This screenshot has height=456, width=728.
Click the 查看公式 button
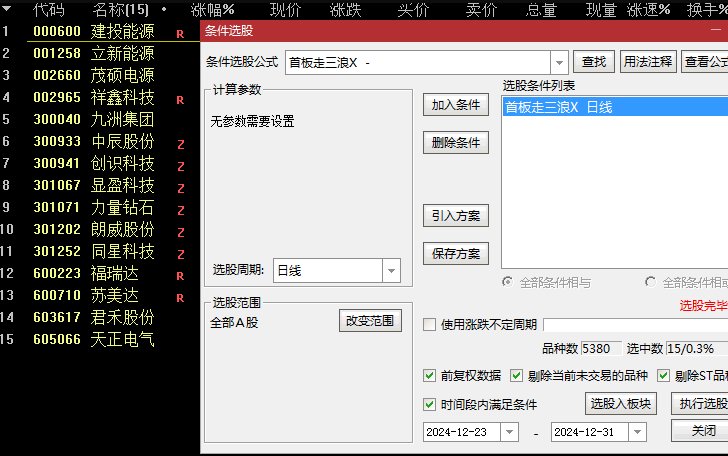[705, 62]
